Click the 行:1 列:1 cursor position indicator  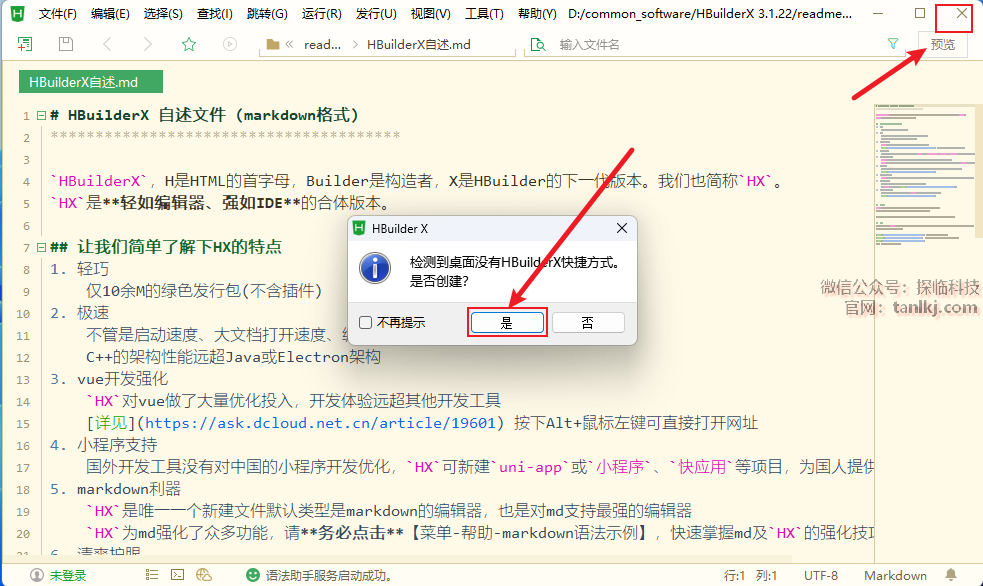(750, 575)
